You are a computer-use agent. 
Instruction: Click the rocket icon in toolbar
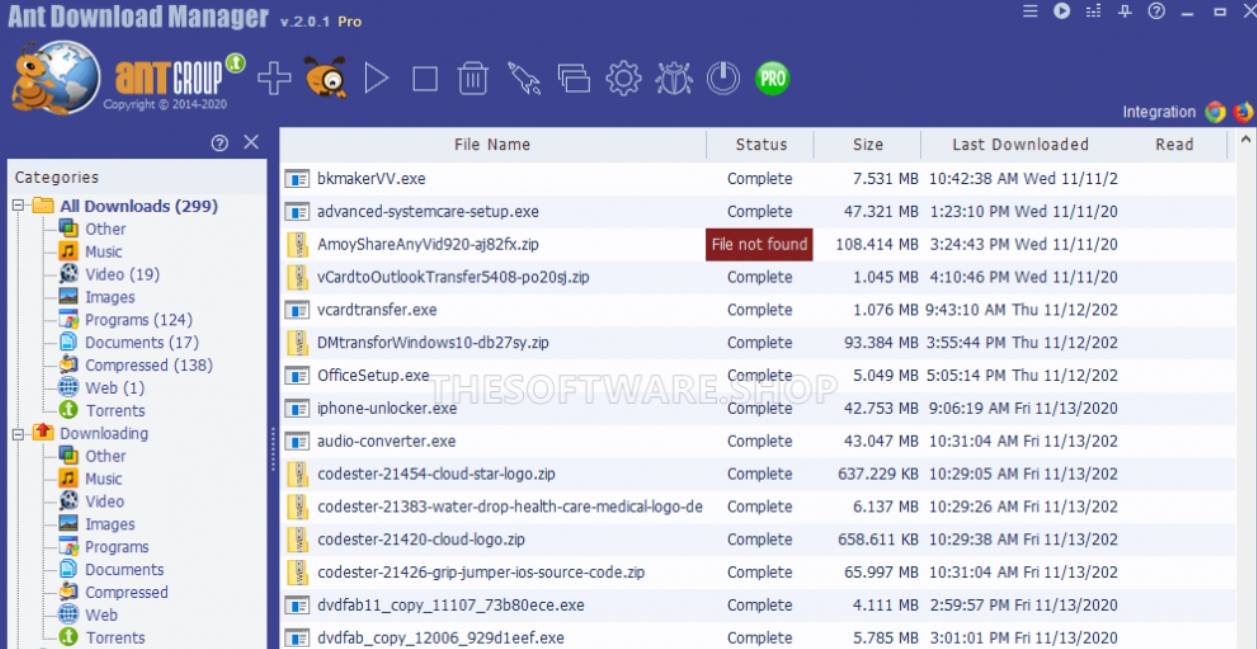[x=523, y=78]
